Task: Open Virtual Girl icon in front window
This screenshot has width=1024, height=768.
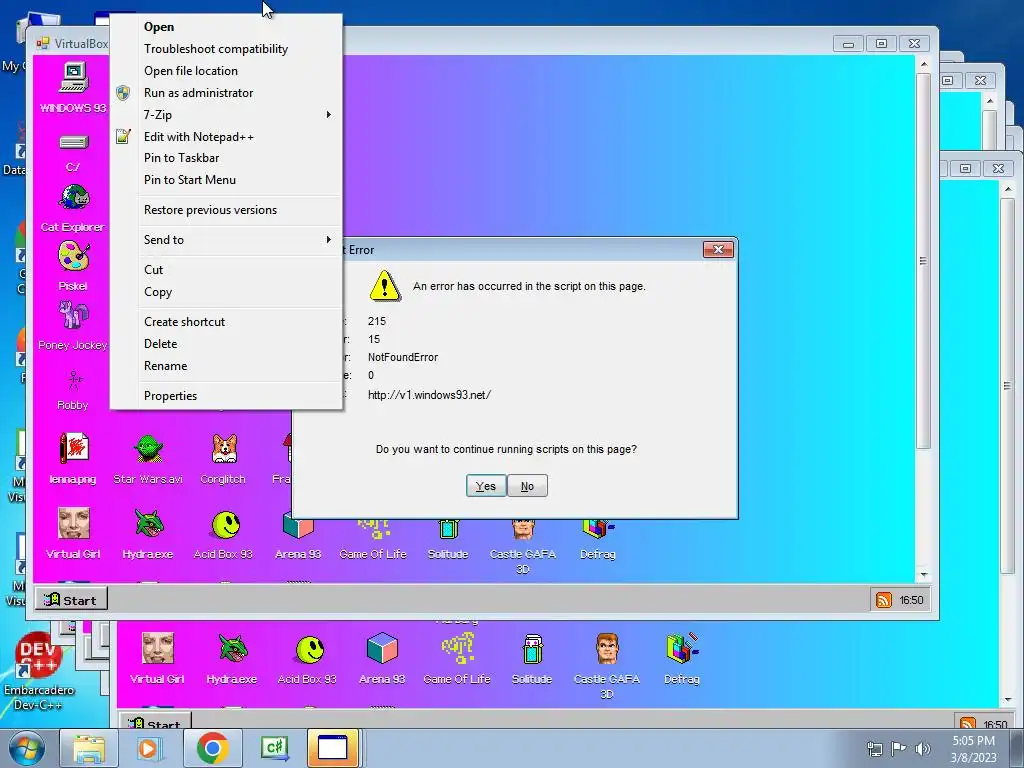Action: pos(73,524)
